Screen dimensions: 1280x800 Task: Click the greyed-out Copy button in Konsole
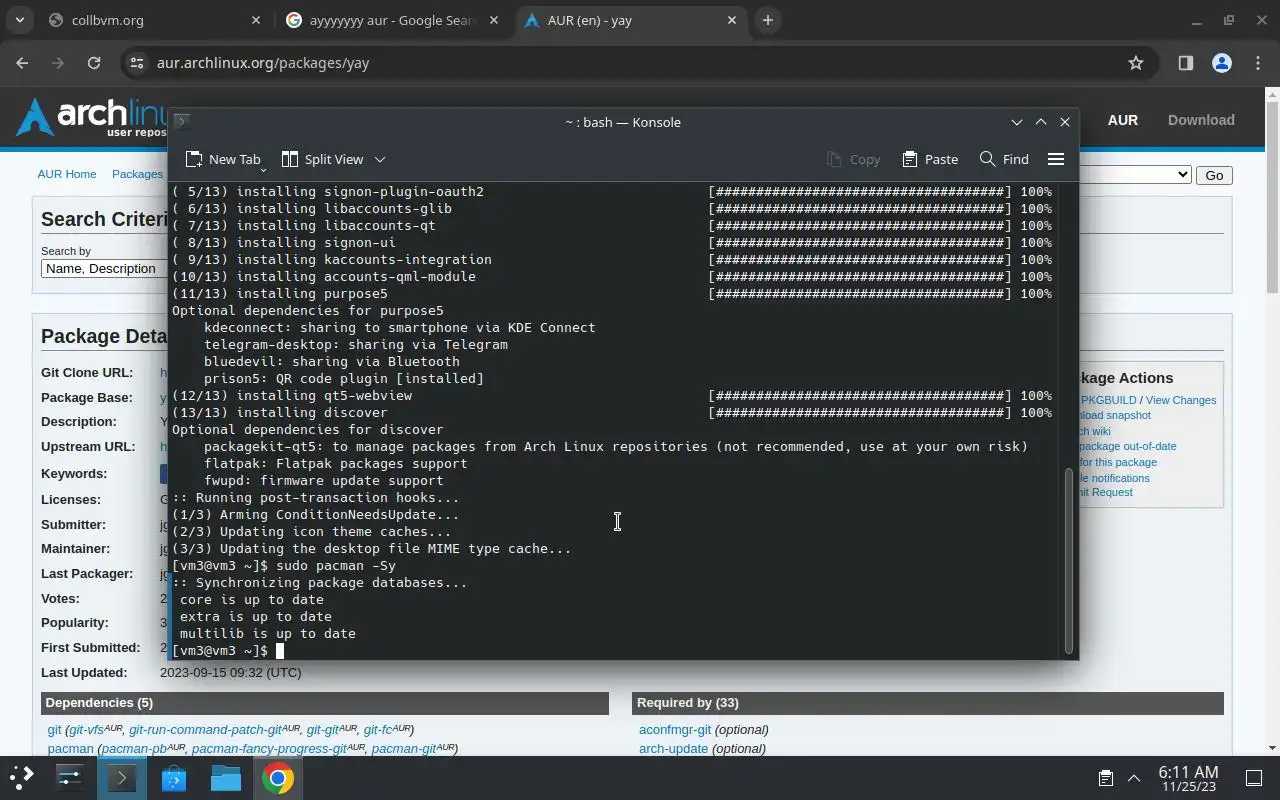(x=853, y=159)
